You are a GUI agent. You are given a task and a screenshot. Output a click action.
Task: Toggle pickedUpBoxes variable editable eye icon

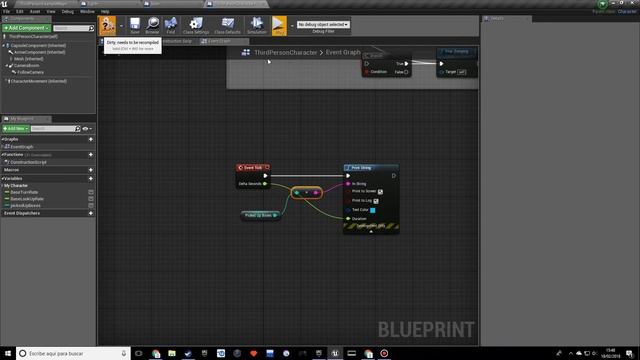point(91,205)
